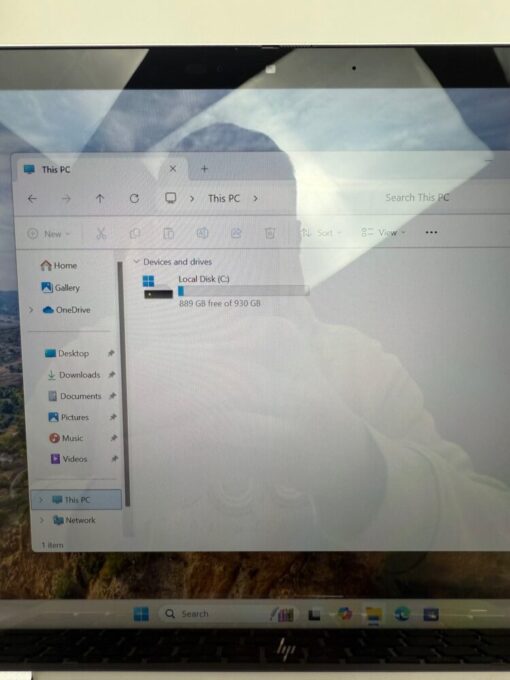The height and width of the screenshot is (680, 510).
Task: Click the Local Disk (C:) label
Action: (204, 279)
